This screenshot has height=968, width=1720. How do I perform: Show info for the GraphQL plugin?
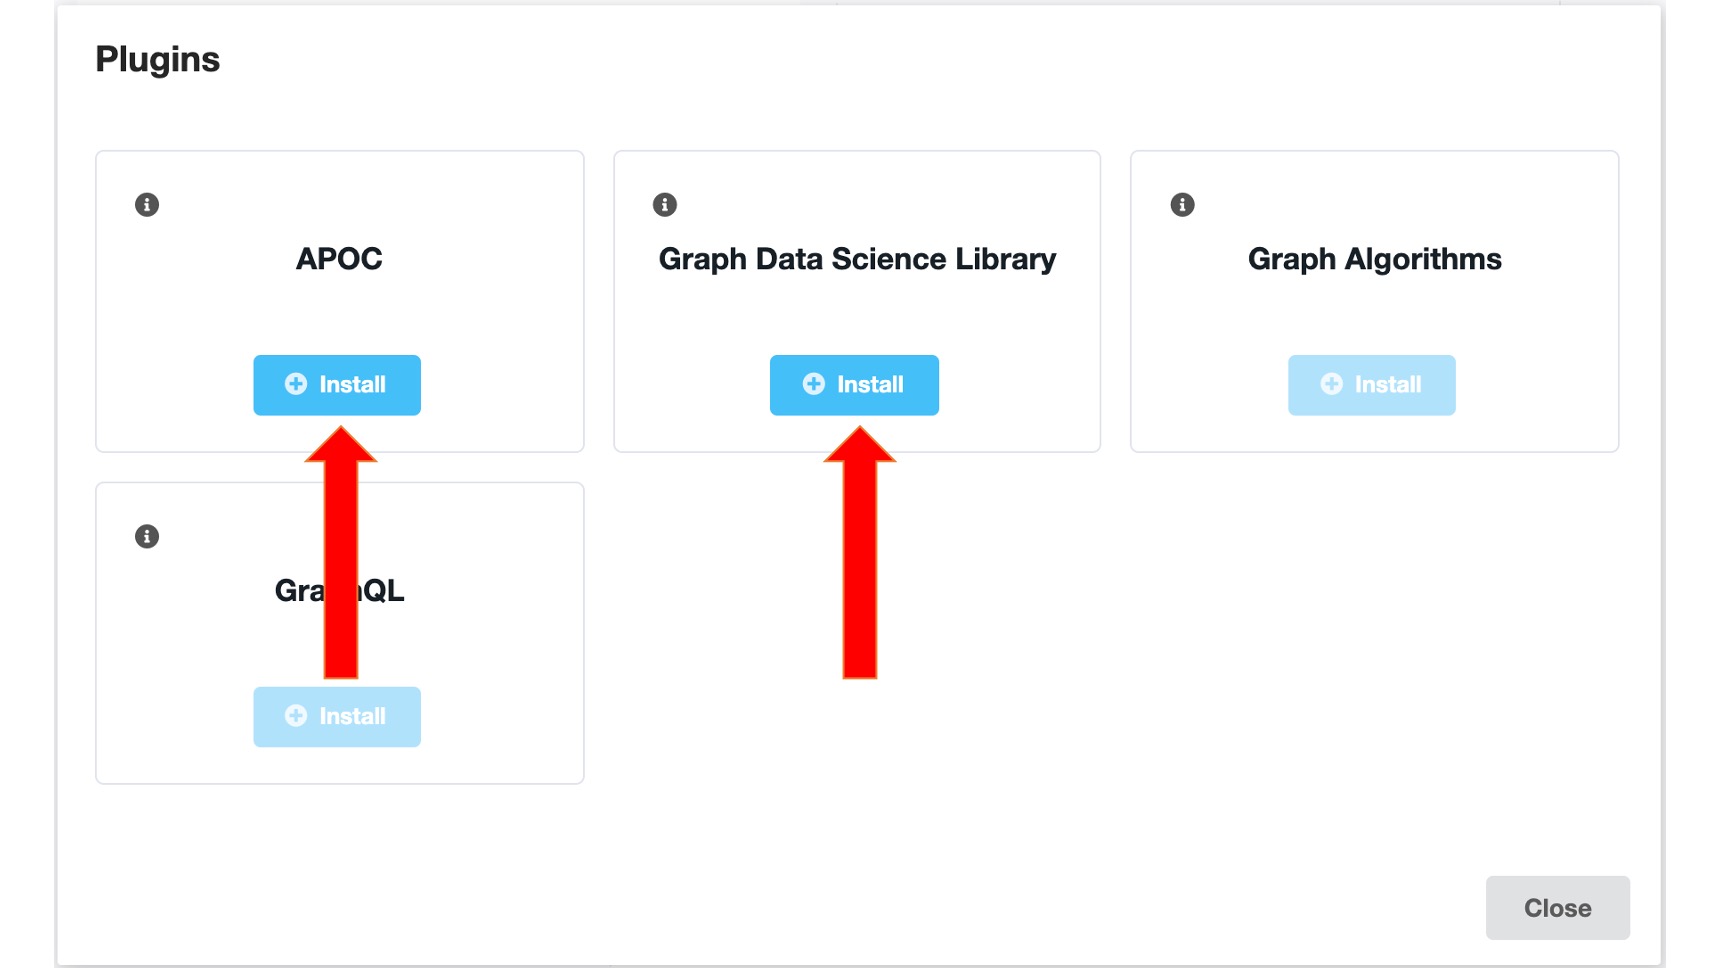coord(147,537)
